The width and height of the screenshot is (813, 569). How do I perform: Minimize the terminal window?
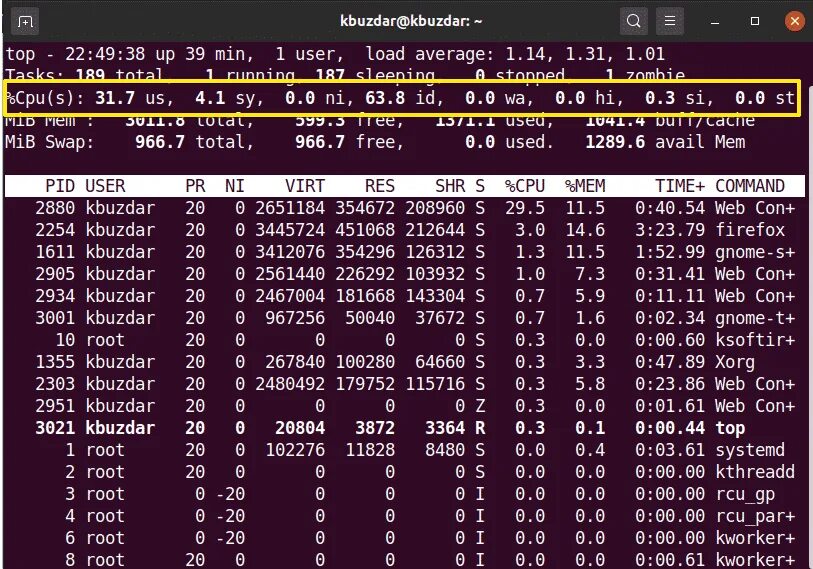[x=715, y=22]
